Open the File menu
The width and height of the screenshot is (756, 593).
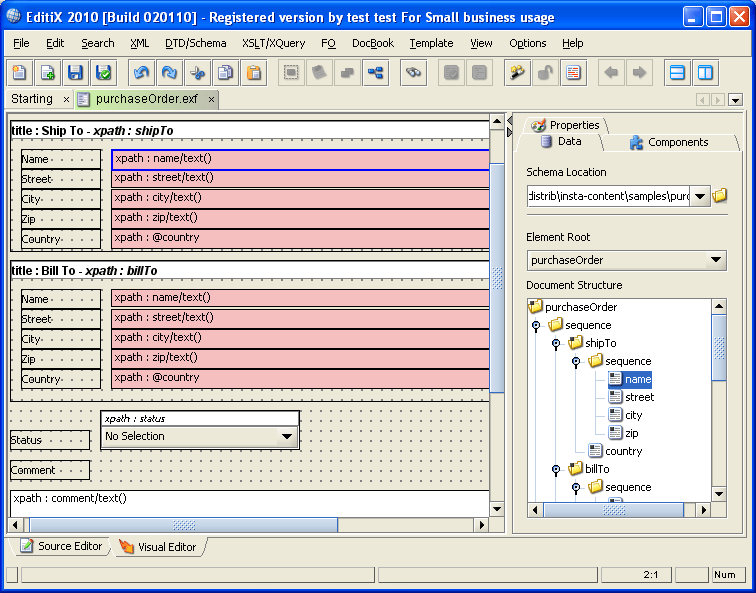point(21,43)
